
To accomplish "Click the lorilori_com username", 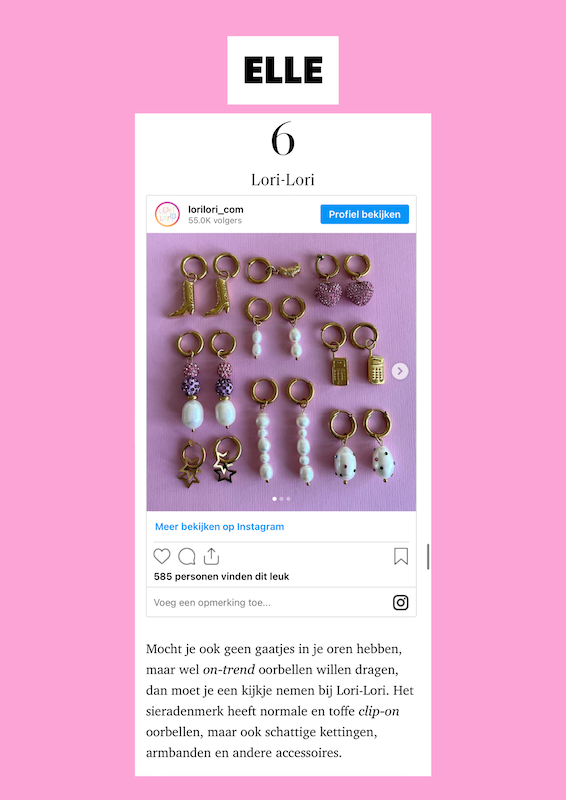I will click(x=216, y=209).
